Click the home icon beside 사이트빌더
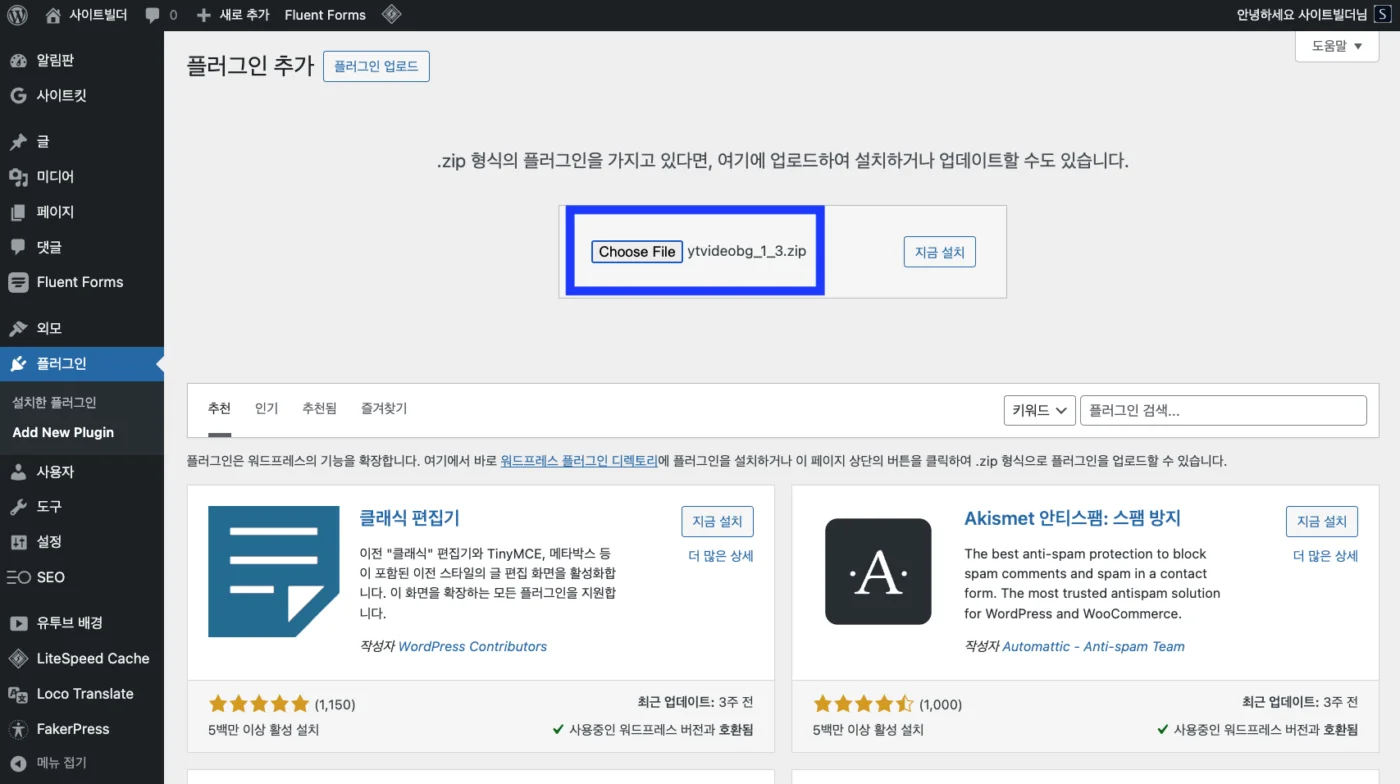Viewport: 1400px width, 784px height. coord(53,15)
